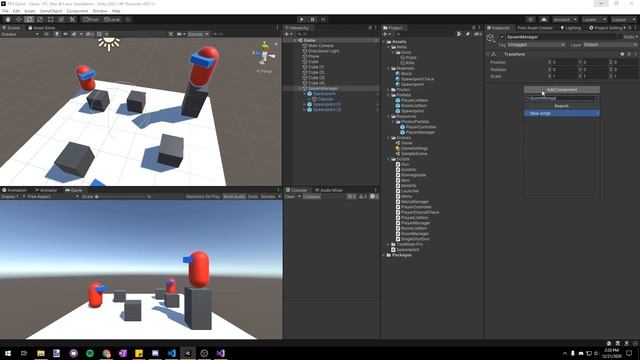The width and height of the screenshot is (640, 360).
Task: Select New script in component list
Action: pos(562,113)
